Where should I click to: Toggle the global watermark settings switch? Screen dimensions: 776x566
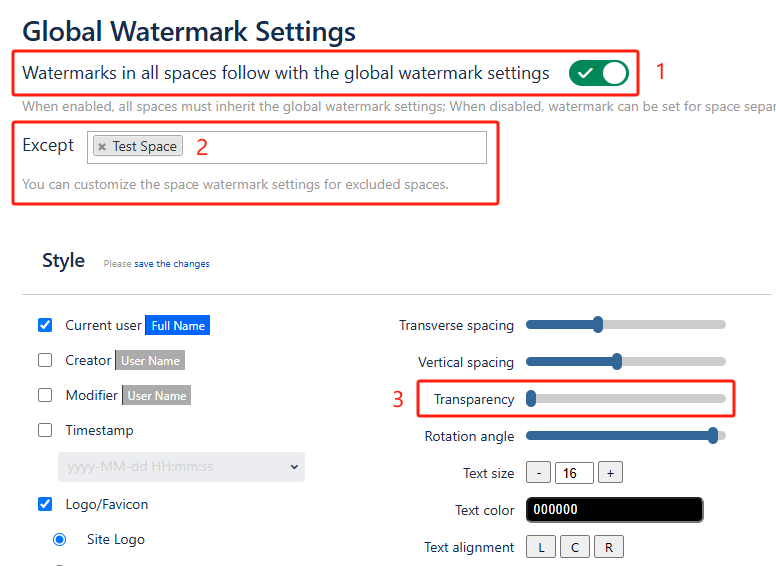(x=598, y=73)
